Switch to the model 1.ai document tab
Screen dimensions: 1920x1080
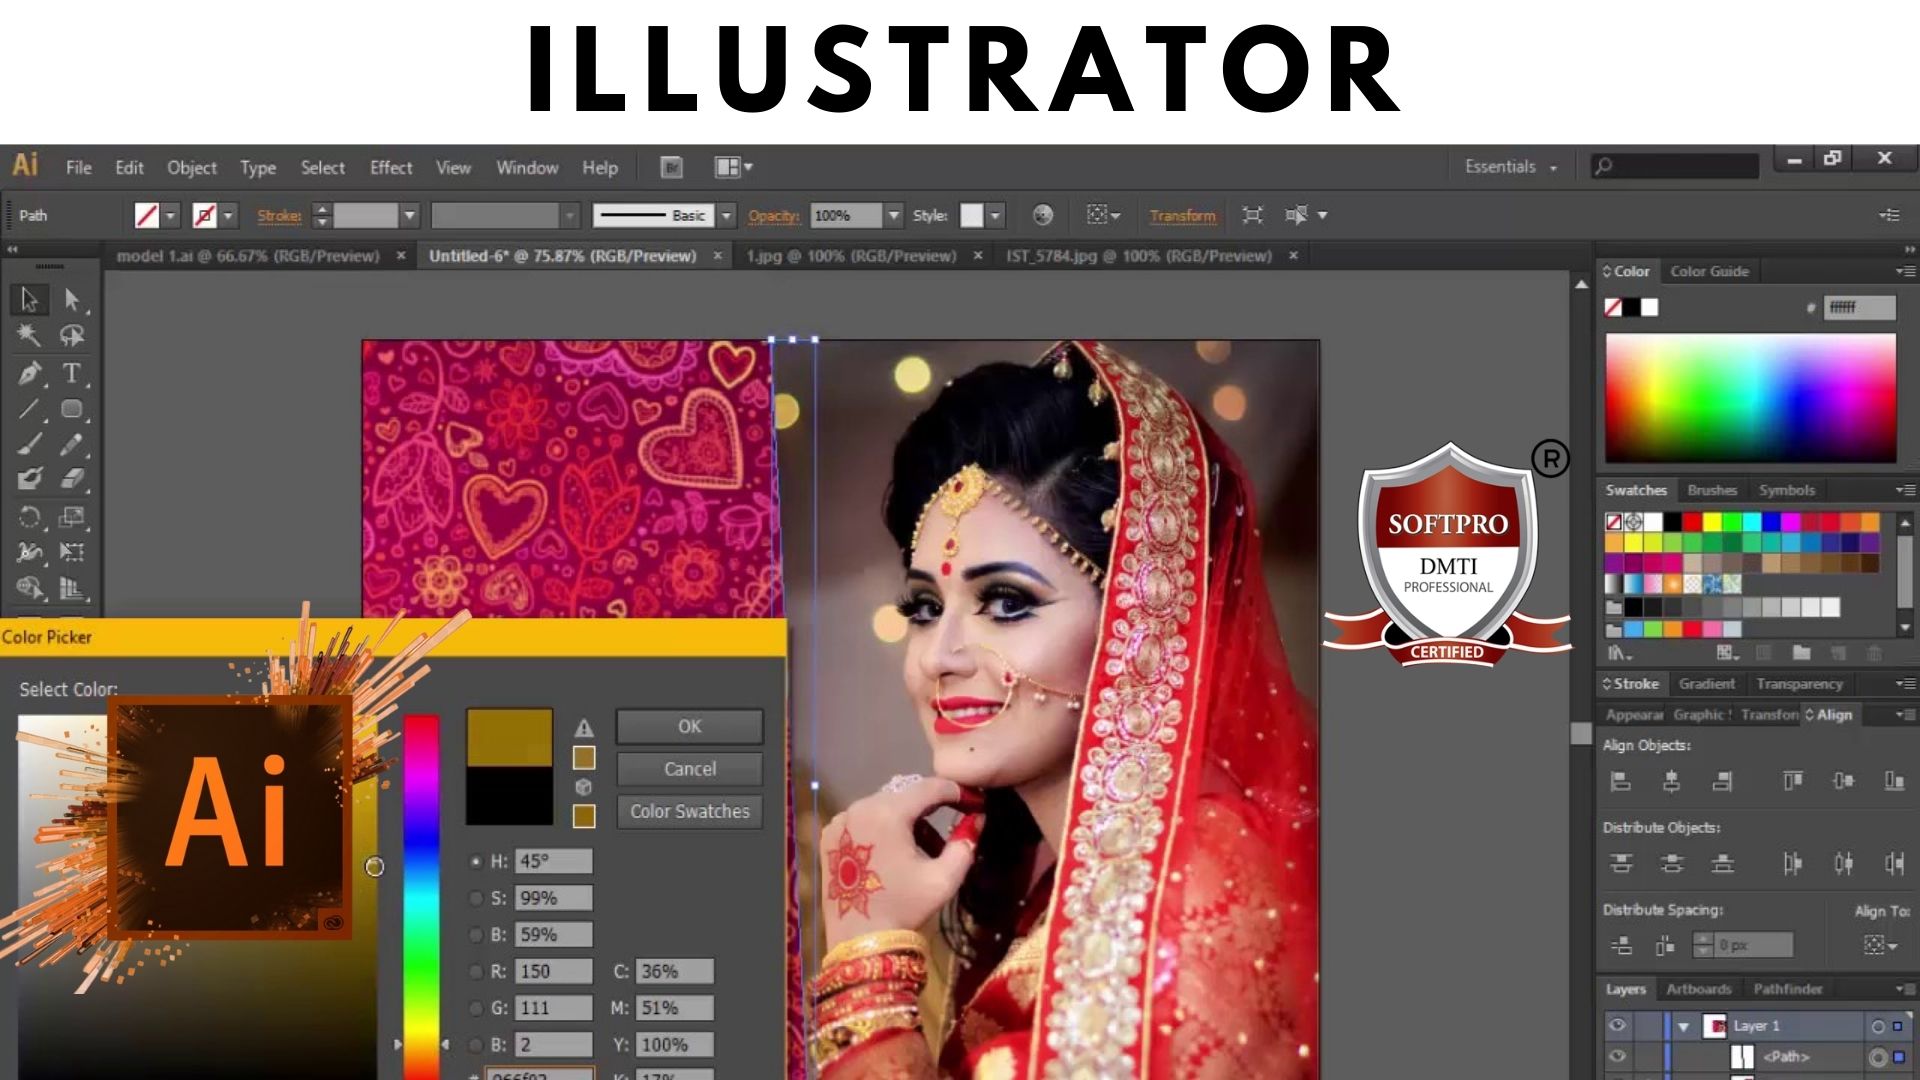click(248, 256)
